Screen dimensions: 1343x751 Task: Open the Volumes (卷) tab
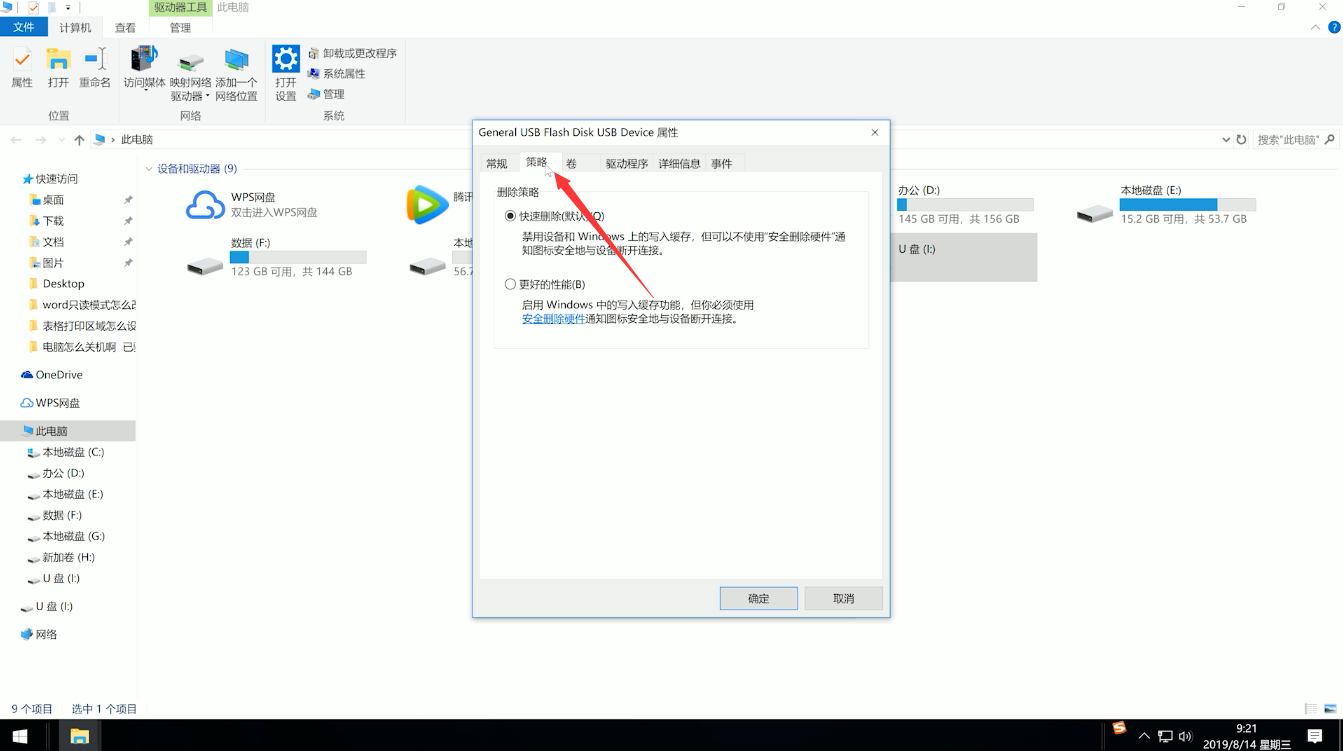[571, 164]
